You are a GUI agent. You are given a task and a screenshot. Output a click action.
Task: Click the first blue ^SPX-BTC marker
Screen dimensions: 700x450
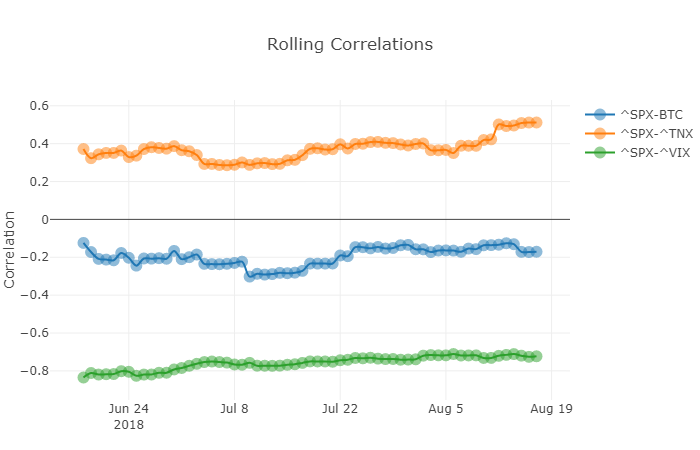click(84, 243)
